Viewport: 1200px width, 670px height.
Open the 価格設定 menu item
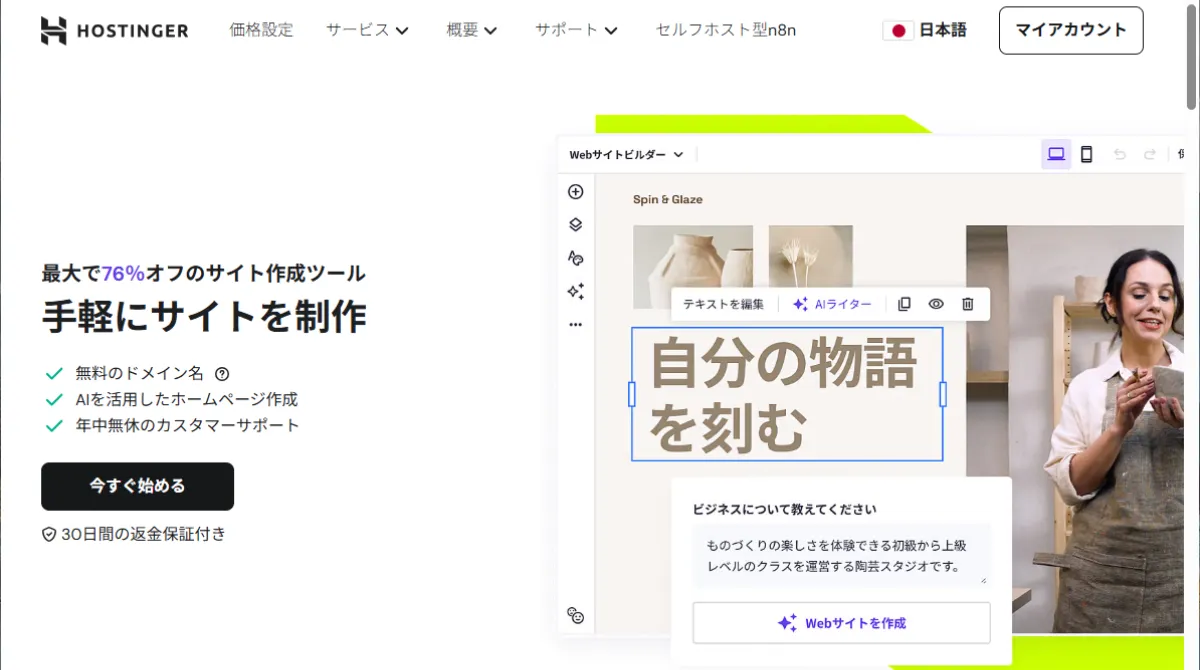[261, 30]
